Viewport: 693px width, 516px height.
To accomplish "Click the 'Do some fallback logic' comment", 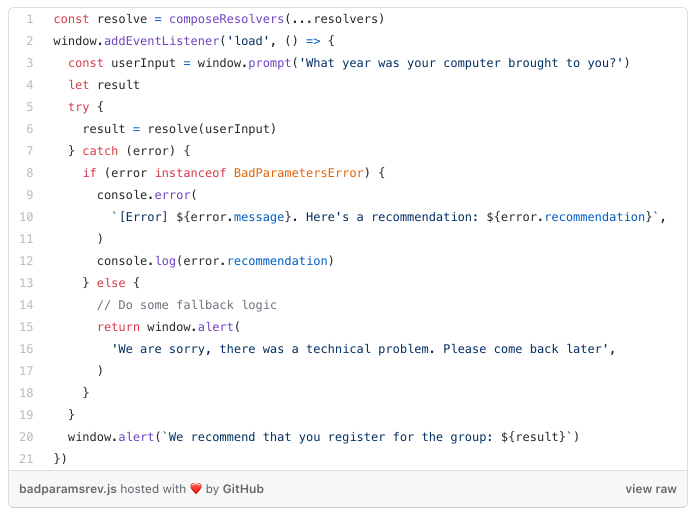I will 186,305.
